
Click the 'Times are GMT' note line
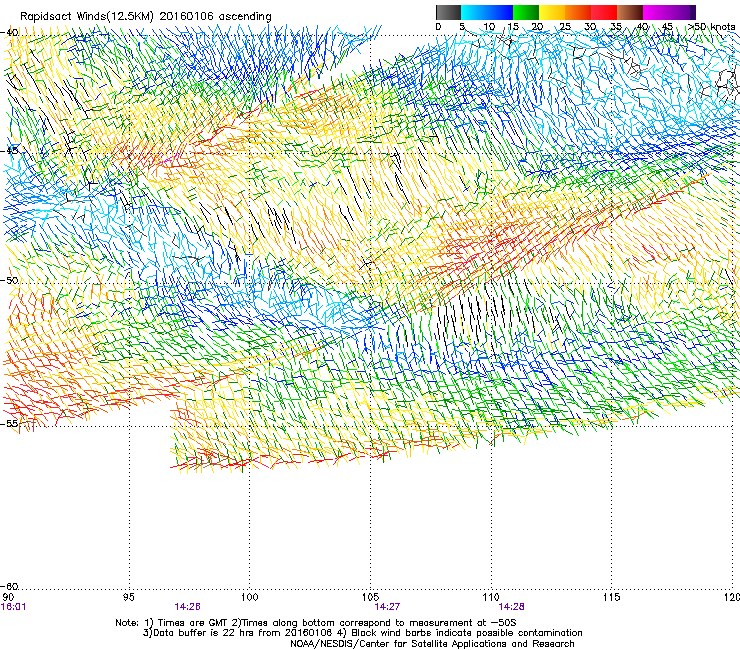pos(316,623)
